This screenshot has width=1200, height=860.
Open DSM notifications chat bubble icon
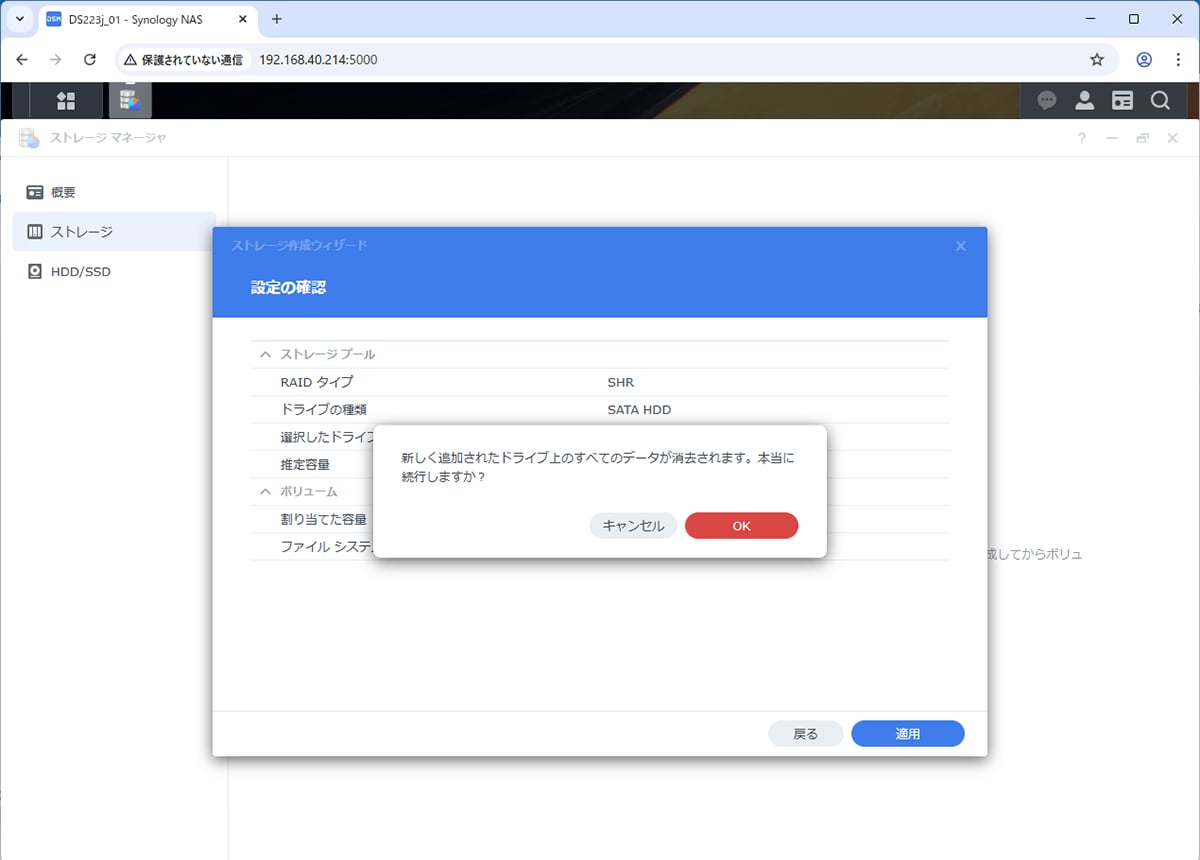click(x=1047, y=100)
